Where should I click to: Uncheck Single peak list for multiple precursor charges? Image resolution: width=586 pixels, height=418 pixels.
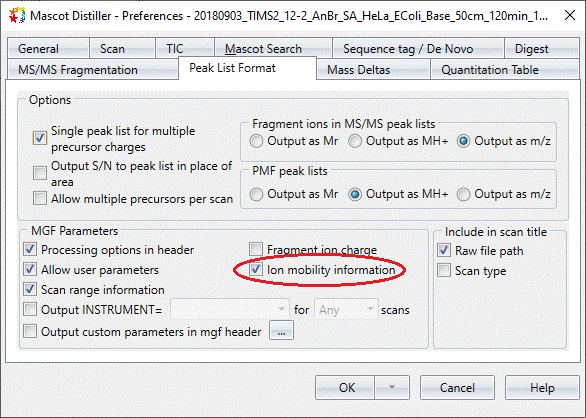[x=40, y=138]
